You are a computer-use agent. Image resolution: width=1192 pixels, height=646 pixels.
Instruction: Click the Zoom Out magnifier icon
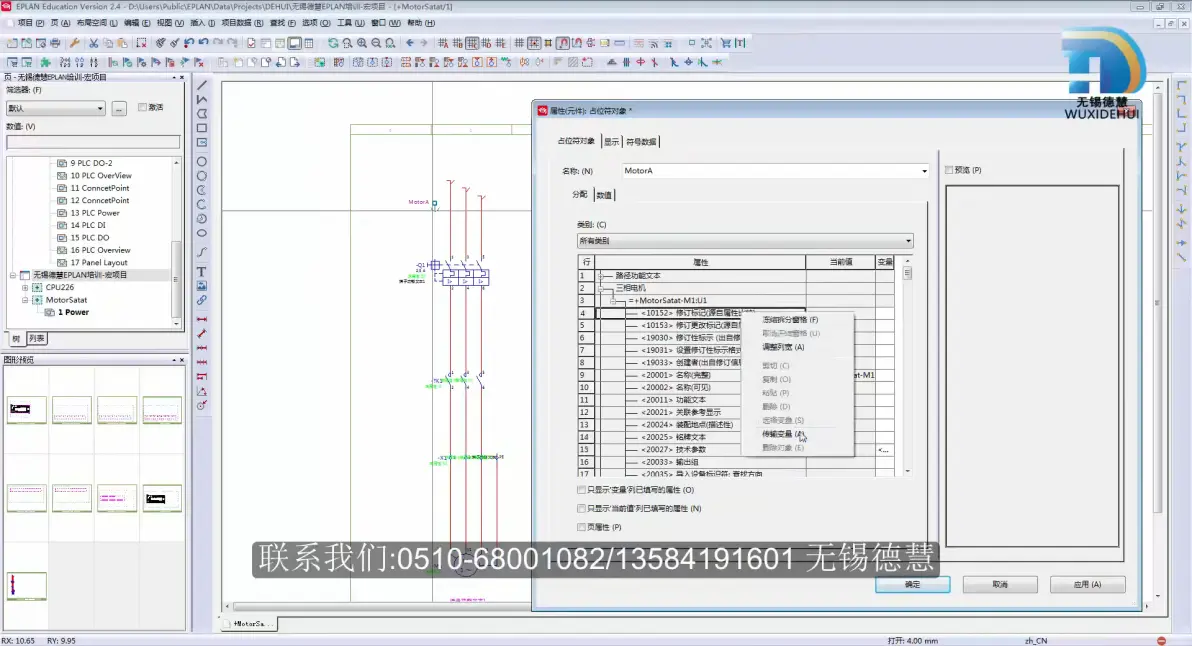(376, 43)
